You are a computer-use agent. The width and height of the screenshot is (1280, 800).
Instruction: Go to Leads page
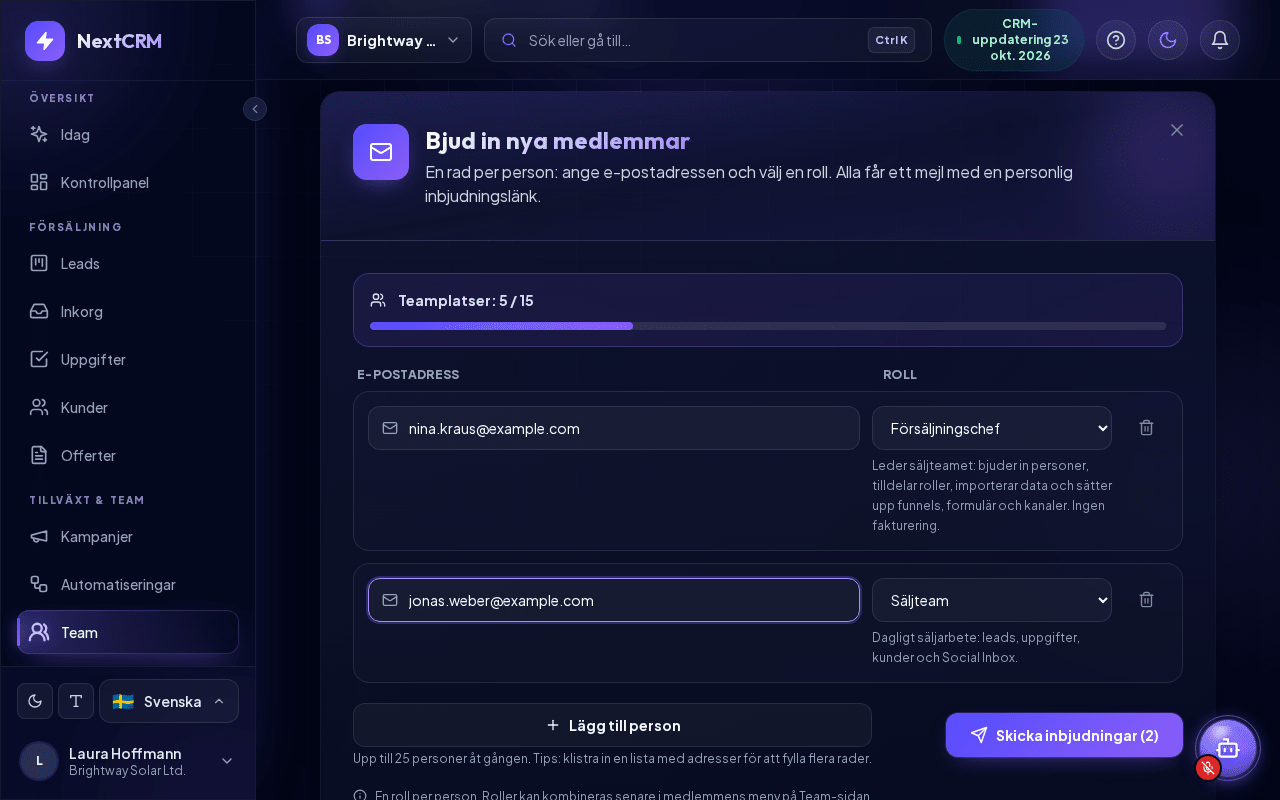click(128, 263)
